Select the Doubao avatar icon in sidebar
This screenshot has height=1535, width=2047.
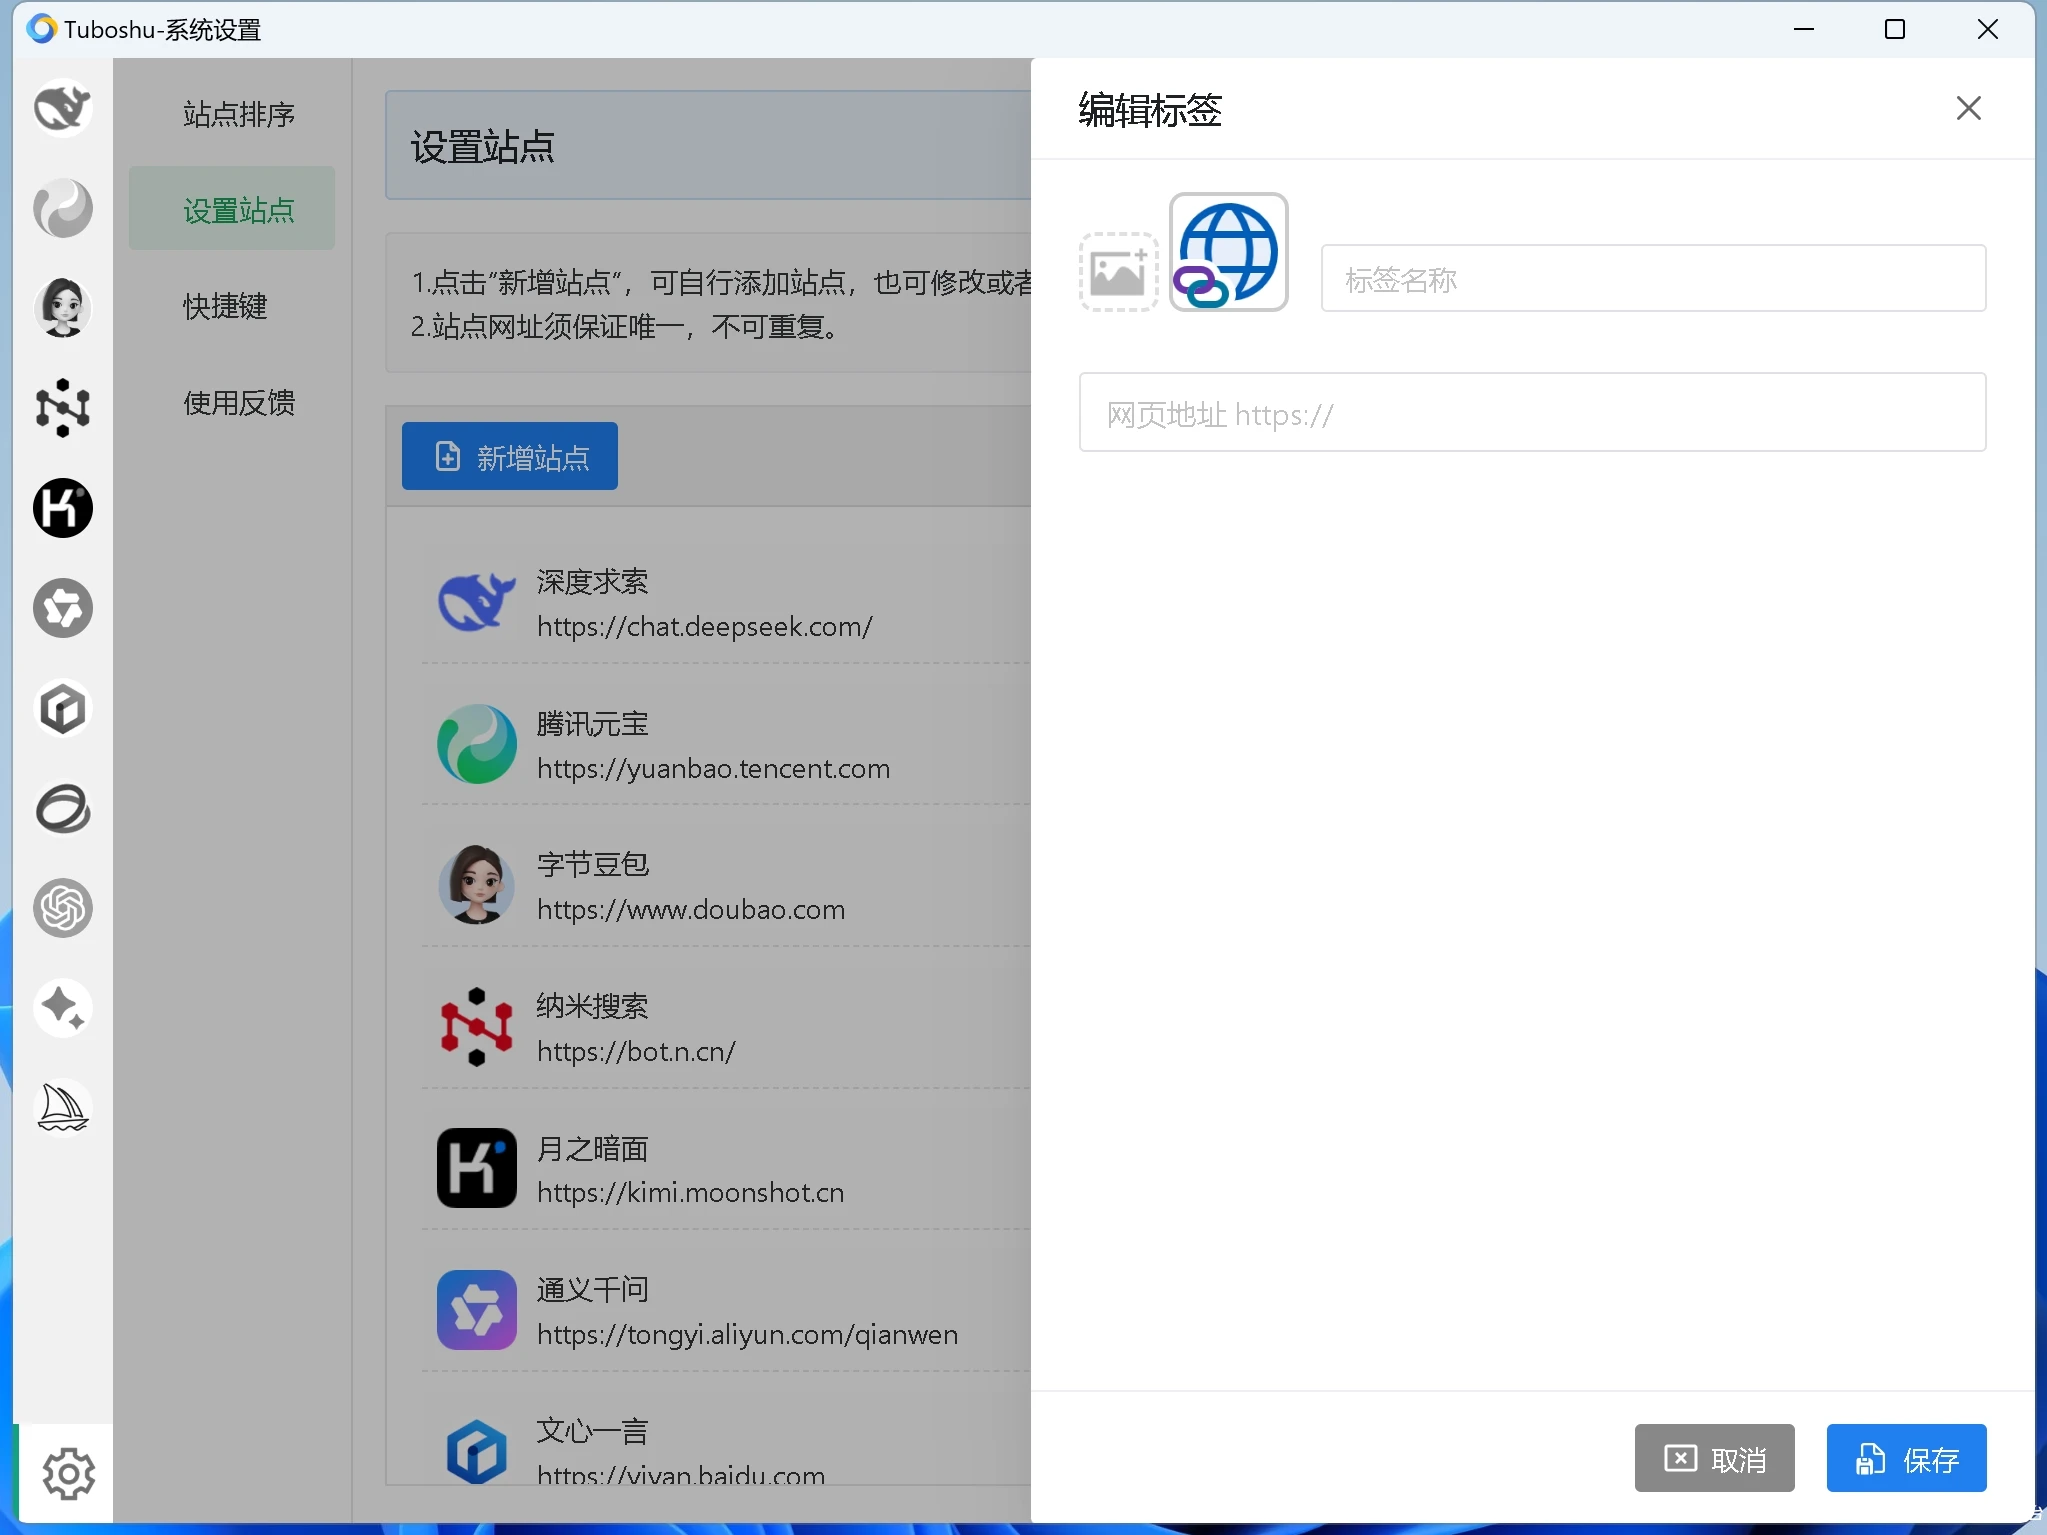pyautogui.click(x=62, y=308)
